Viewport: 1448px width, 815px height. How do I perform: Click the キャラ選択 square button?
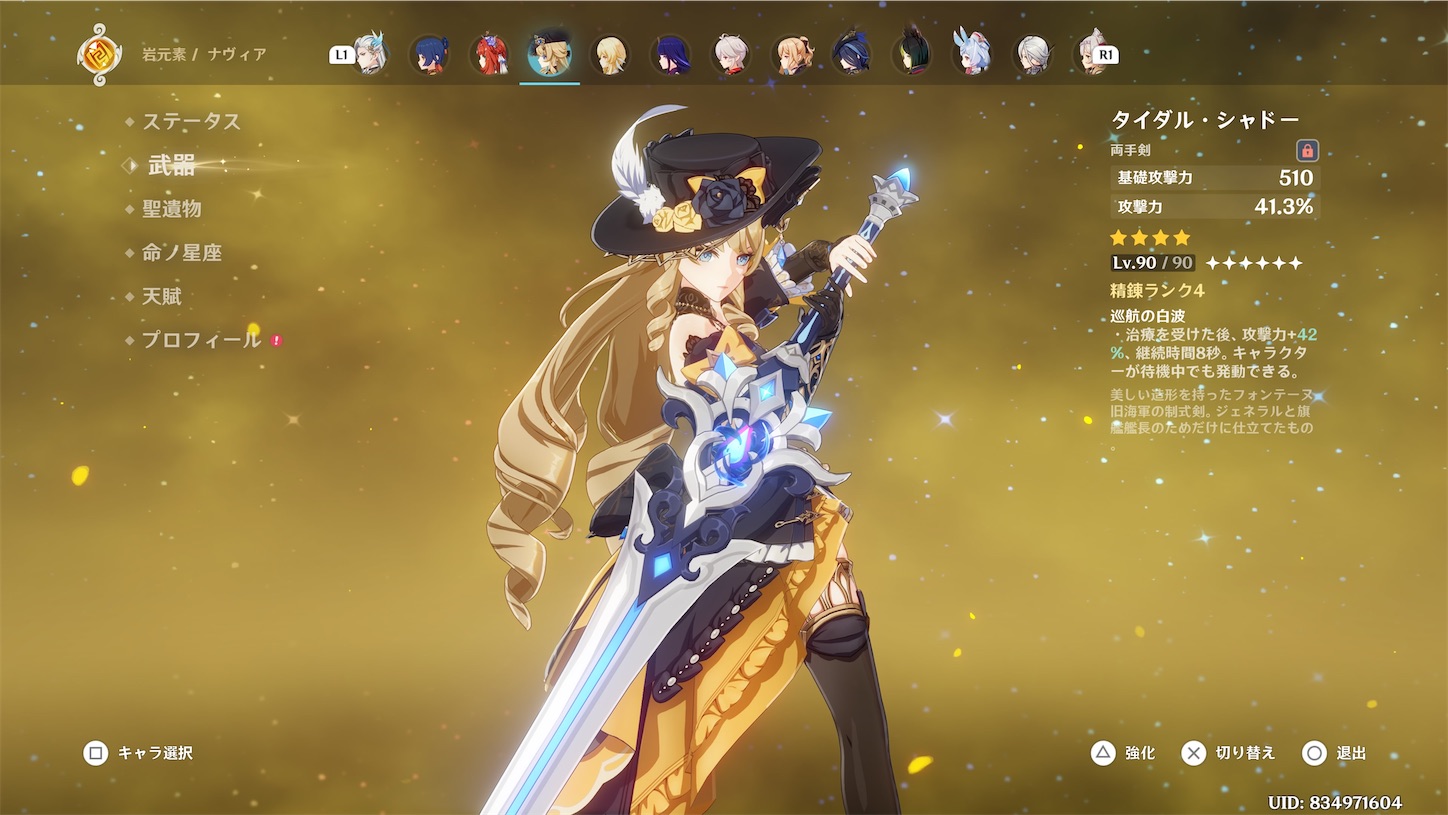(x=138, y=753)
